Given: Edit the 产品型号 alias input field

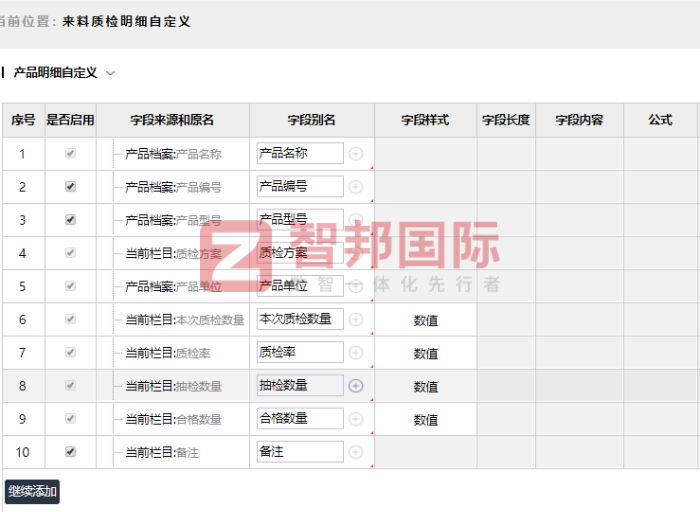Looking at the screenshot, I should click(300, 220).
